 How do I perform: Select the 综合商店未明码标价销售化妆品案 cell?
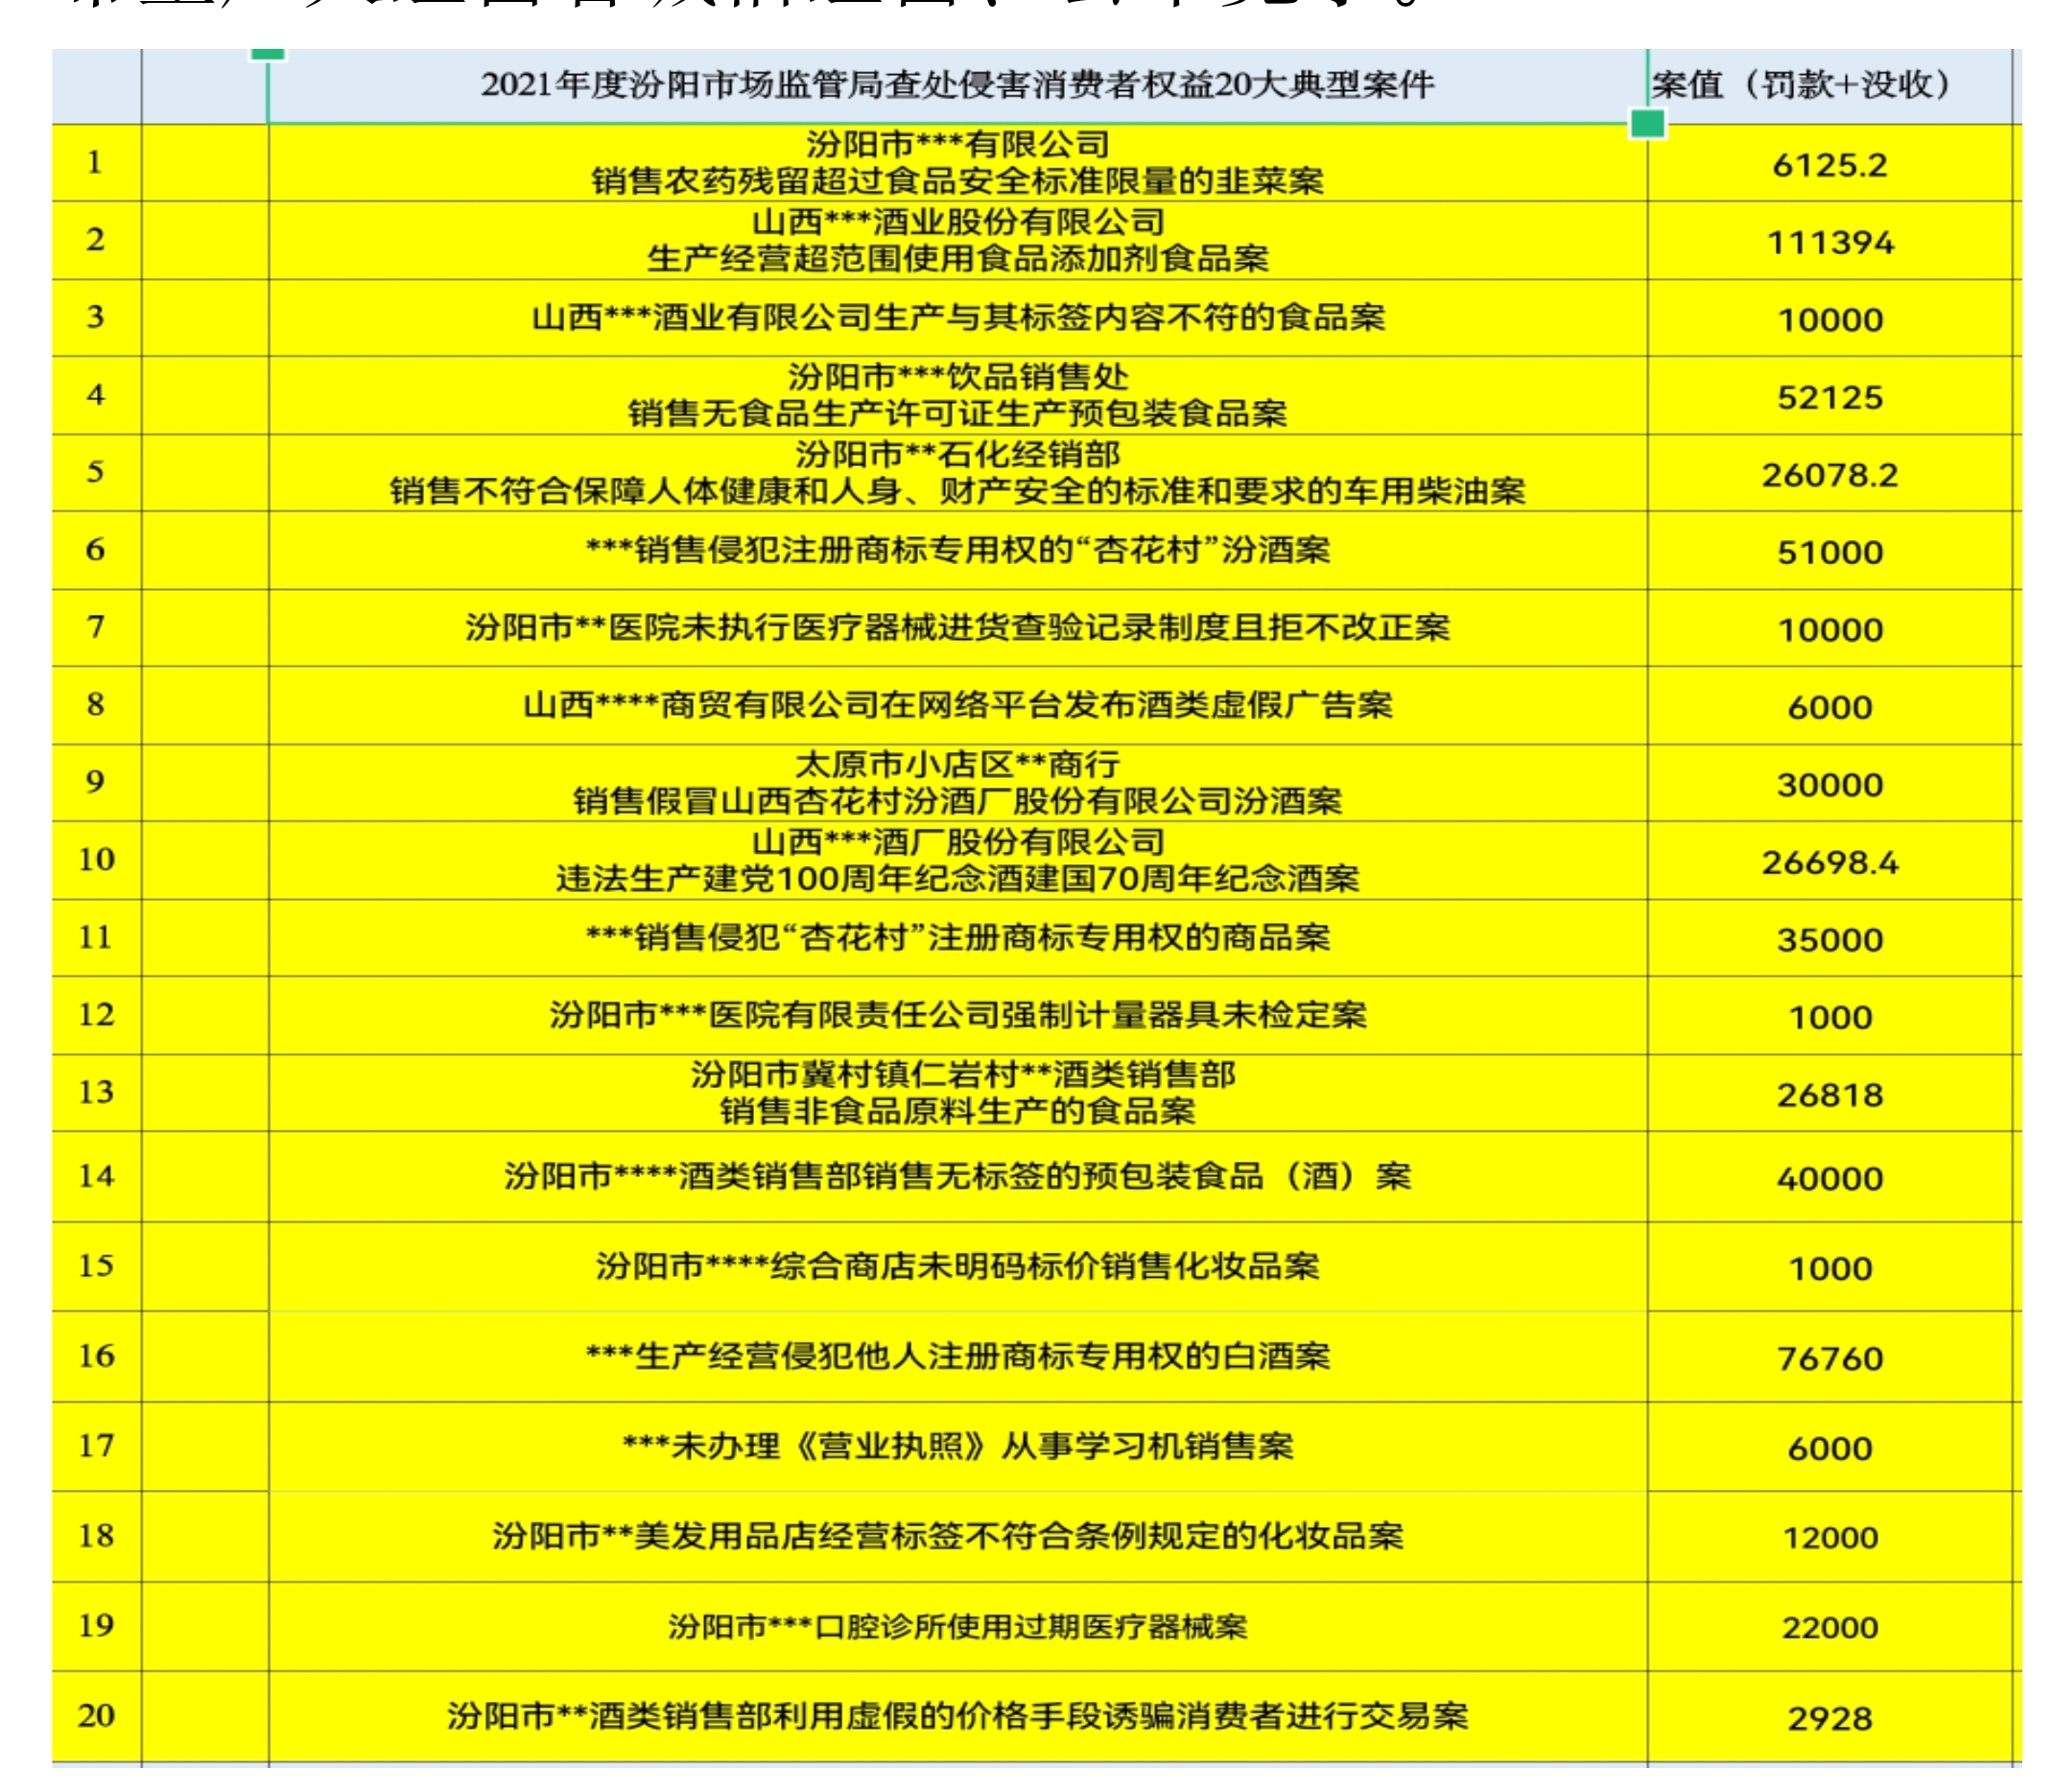point(957,1268)
